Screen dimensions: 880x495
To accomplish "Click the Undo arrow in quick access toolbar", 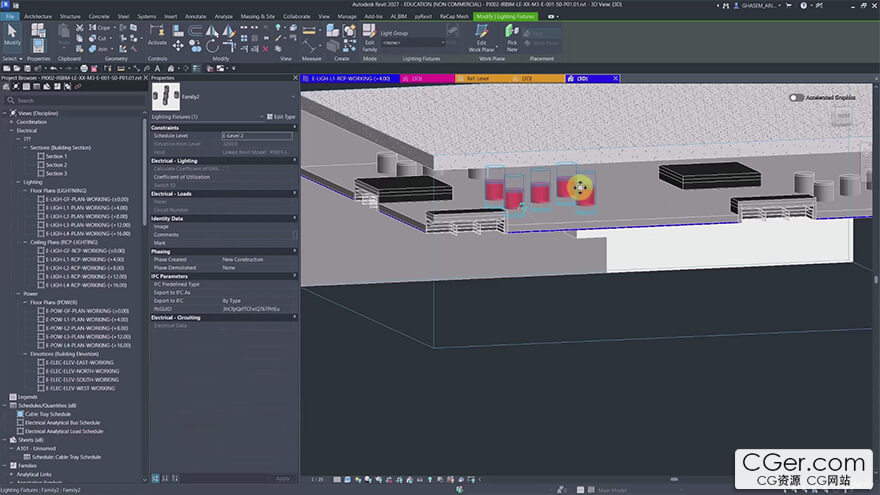I will coord(53,68).
